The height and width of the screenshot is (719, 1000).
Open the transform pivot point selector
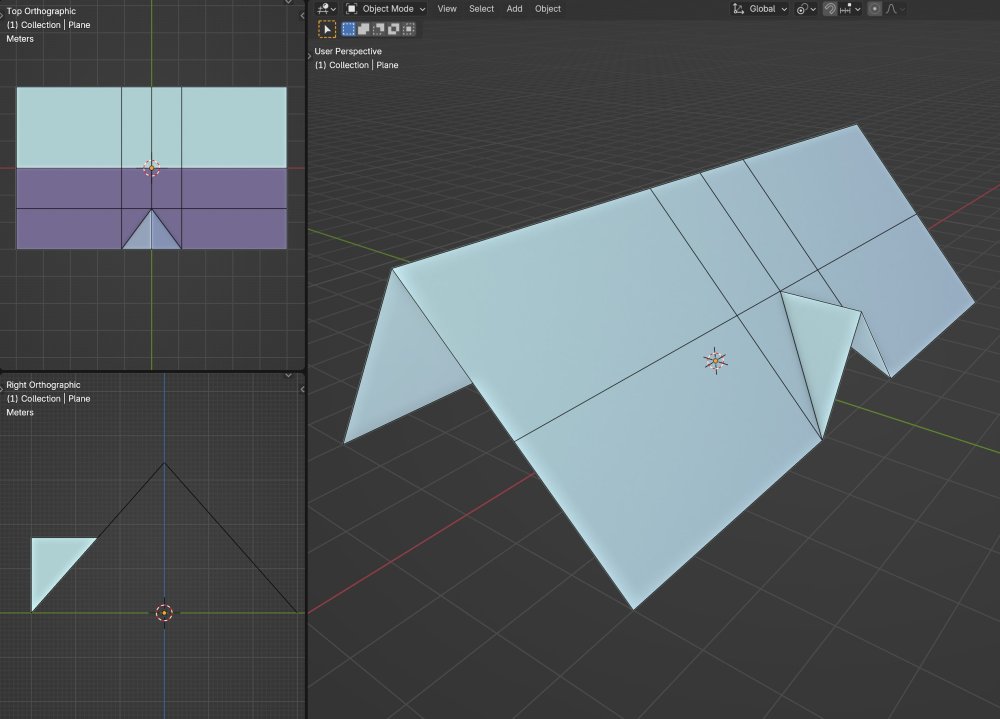[x=806, y=9]
